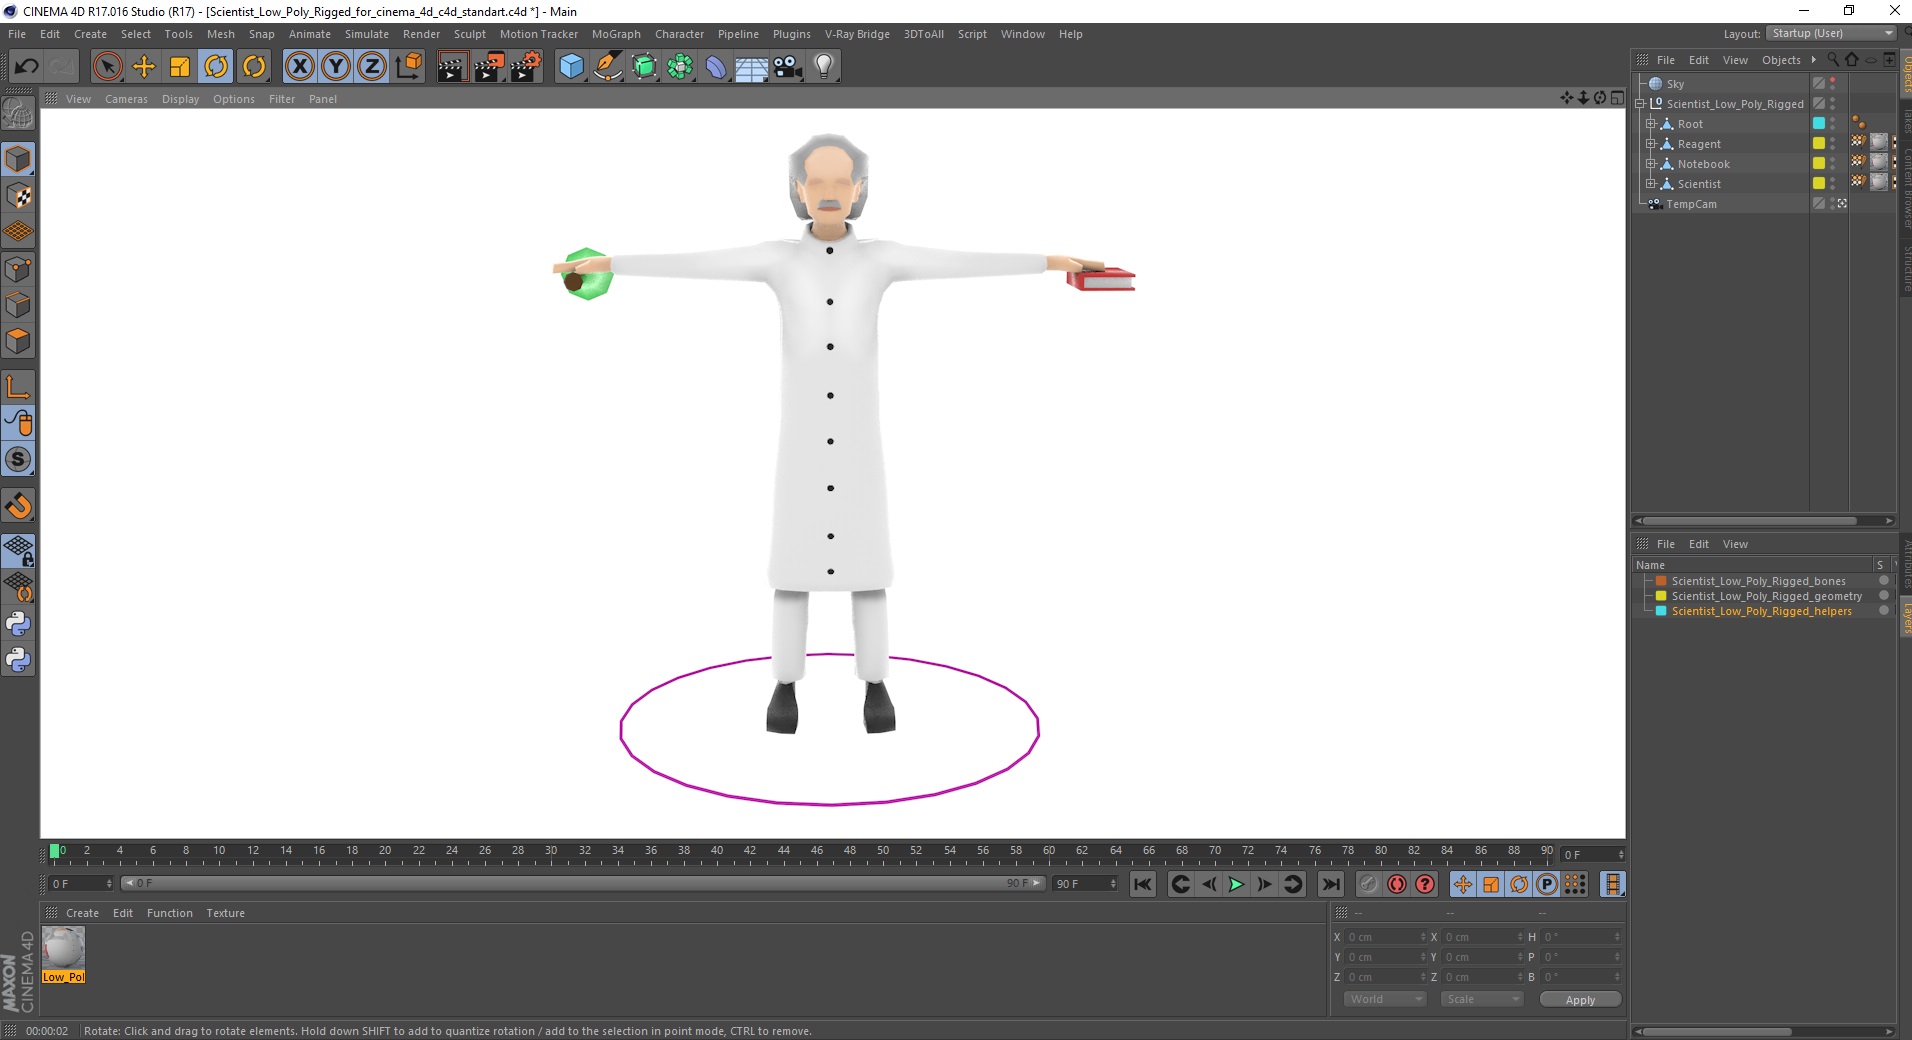Open Objects menu in object manager
Viewport: 1912px width, 1040px height.
point(1781,60)
